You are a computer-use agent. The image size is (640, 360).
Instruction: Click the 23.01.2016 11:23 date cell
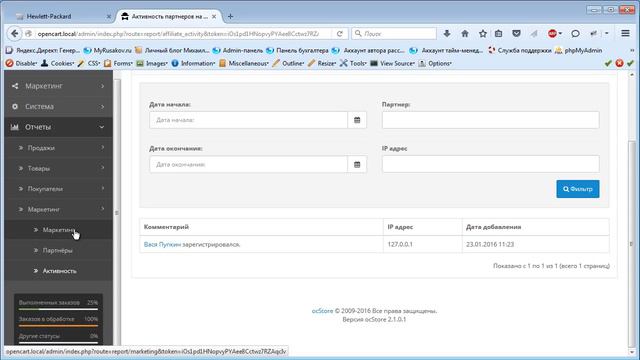(x=536, y=244)
